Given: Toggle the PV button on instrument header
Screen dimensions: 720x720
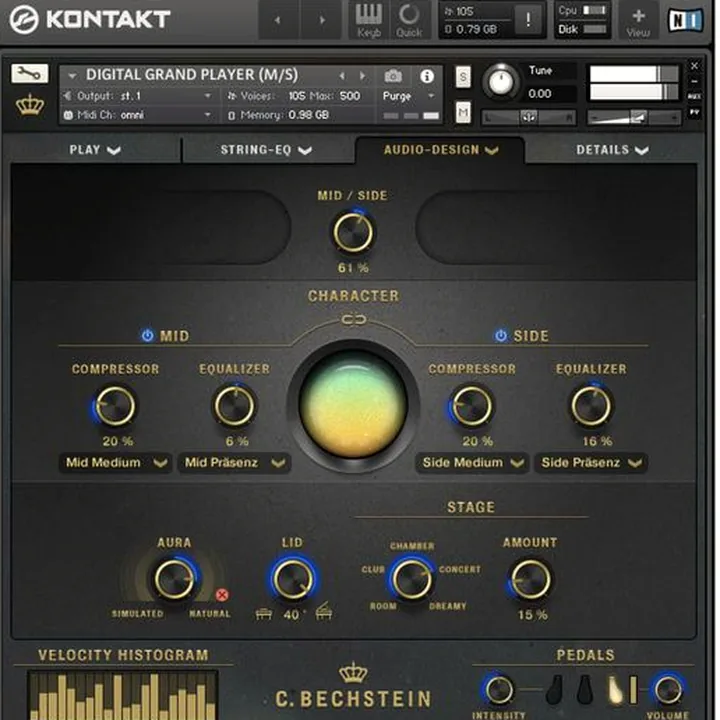Looking at the screenshot, I should click(x=694, y=112).
